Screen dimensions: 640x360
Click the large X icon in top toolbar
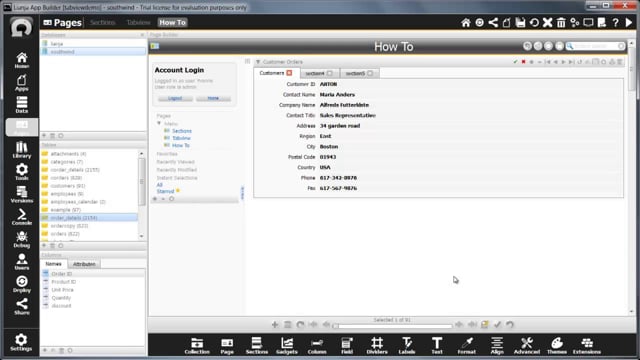548,23
